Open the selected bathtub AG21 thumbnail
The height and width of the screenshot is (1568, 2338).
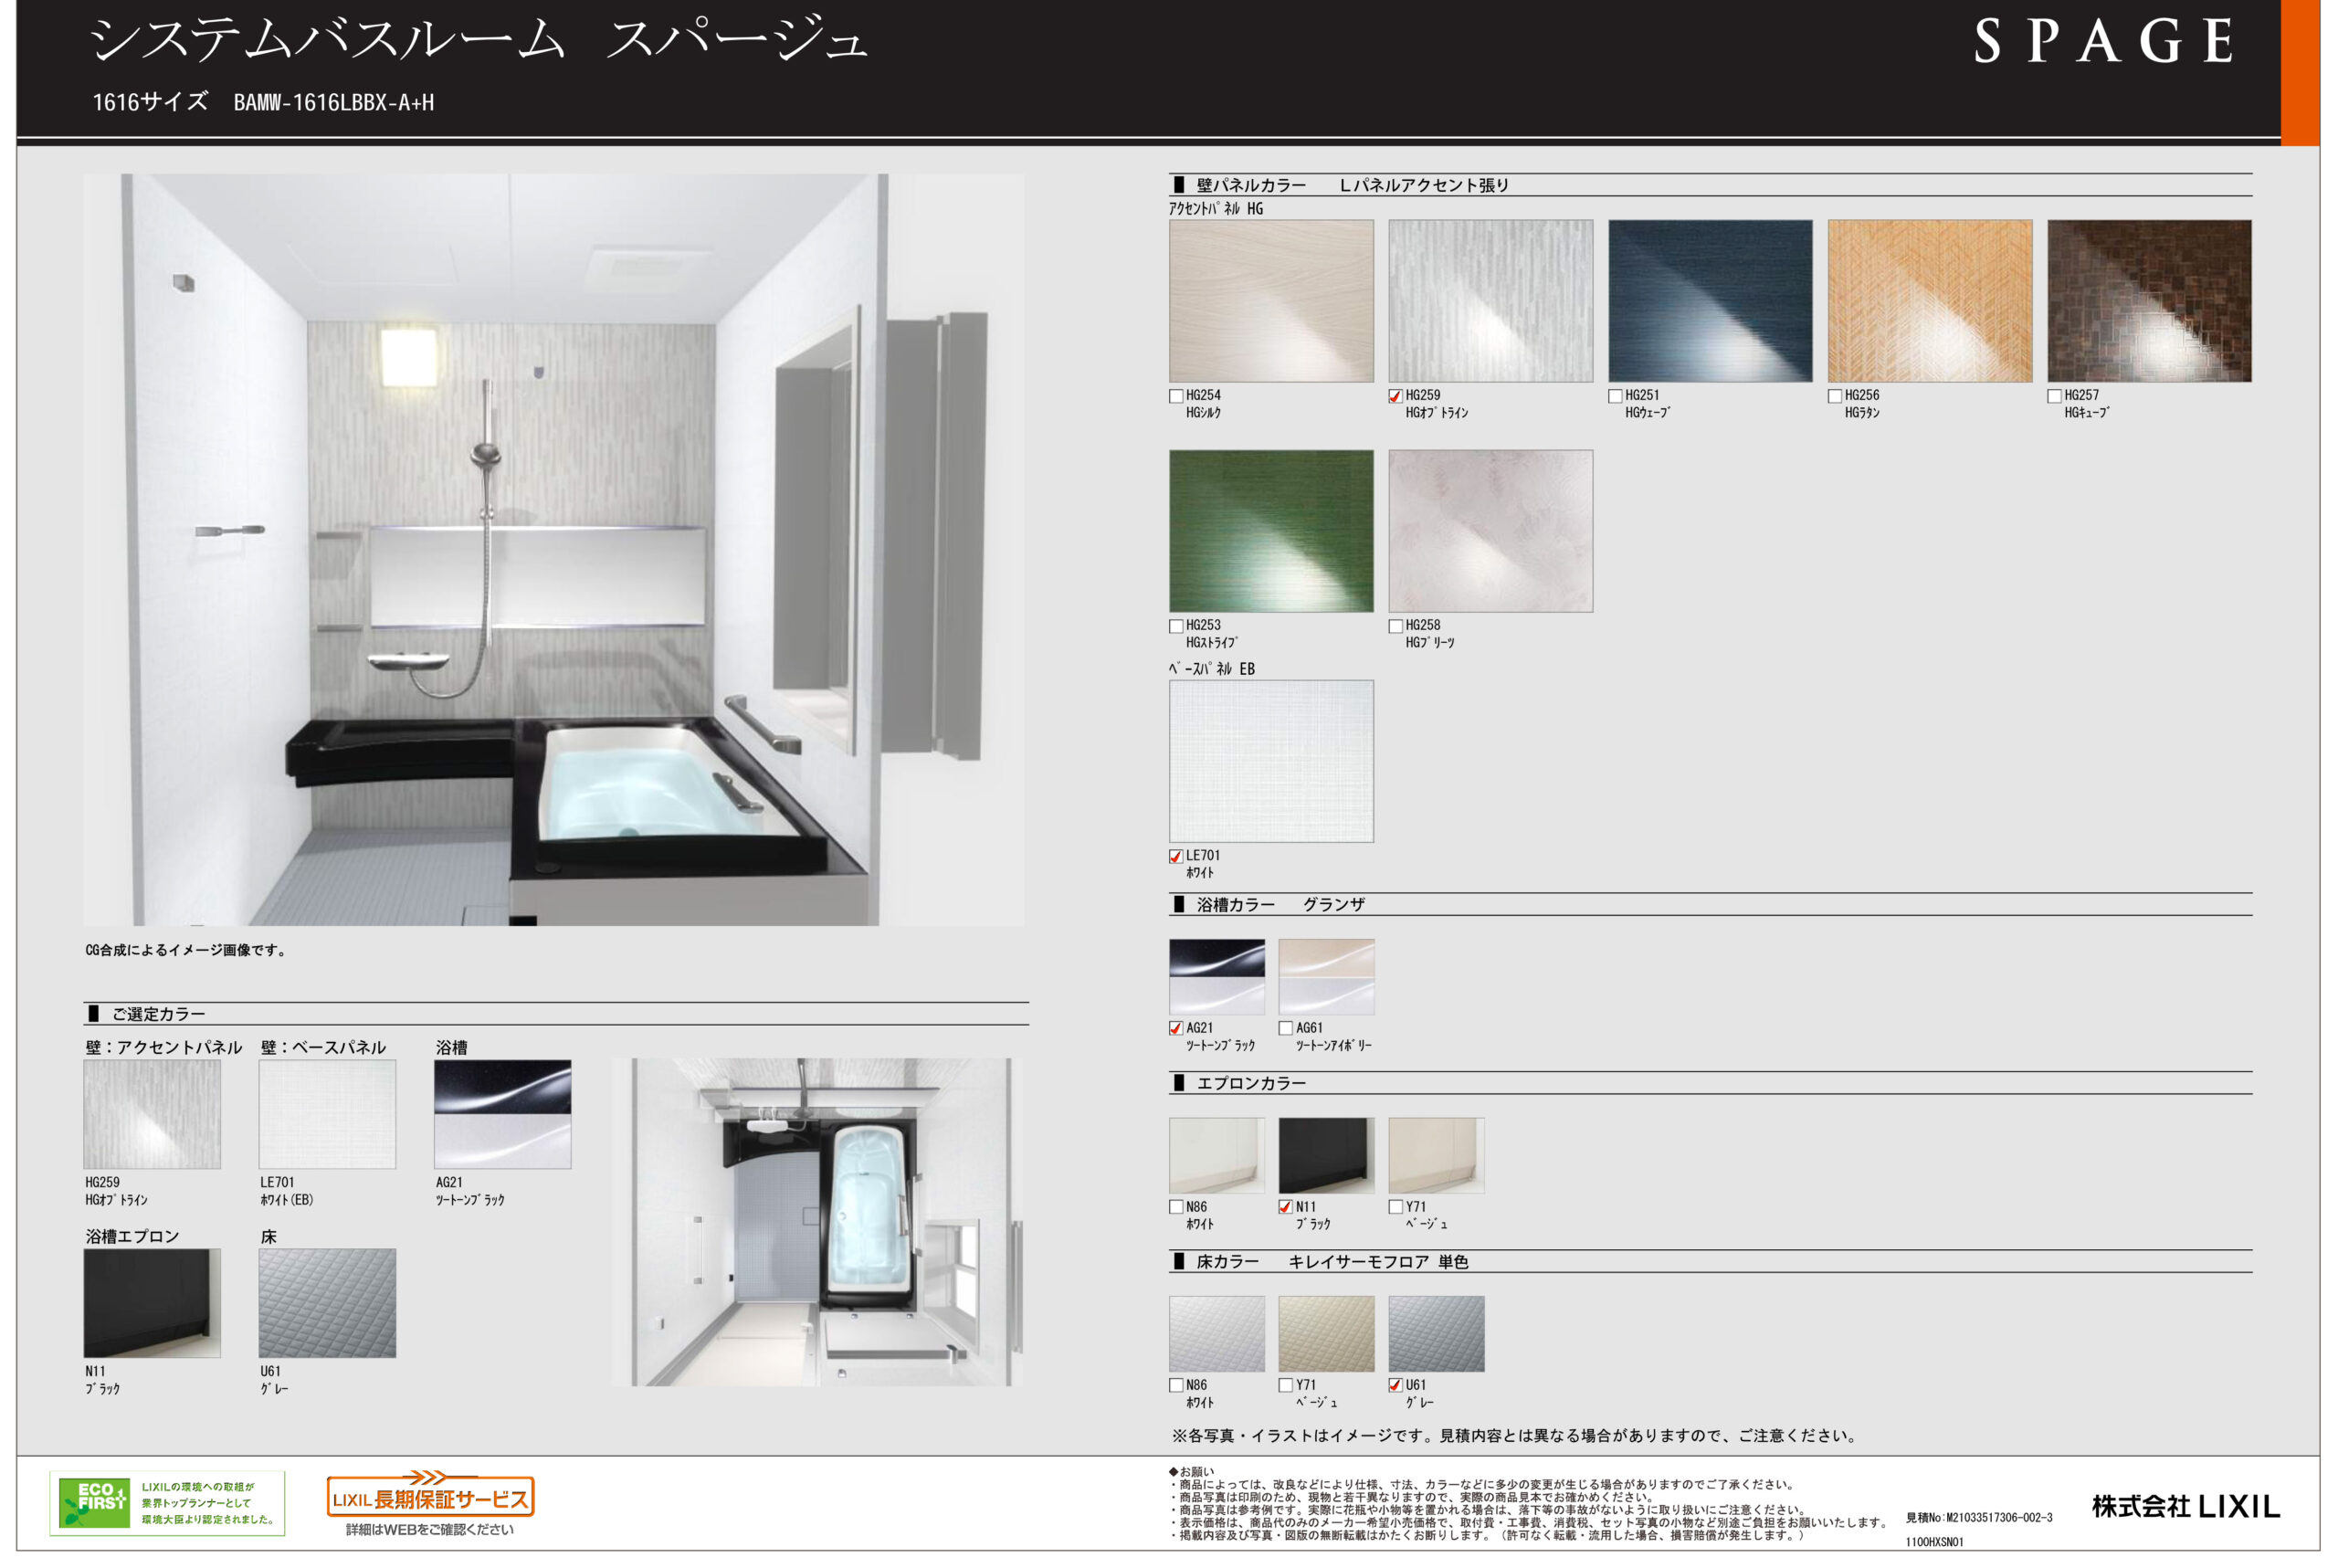502,1114
